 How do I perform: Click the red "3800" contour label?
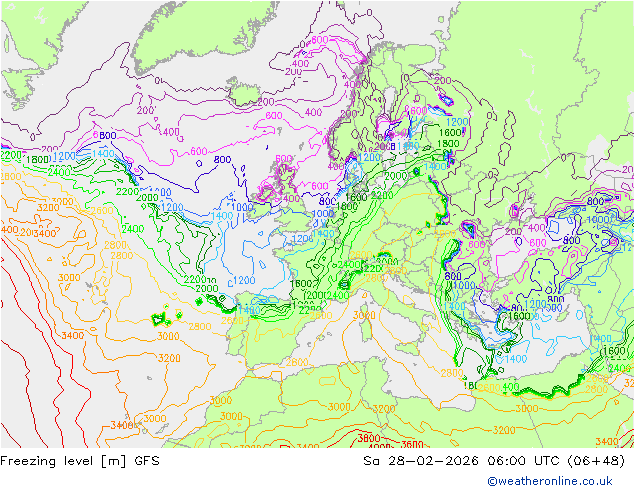pyautogui.click(x=369, y=438)
